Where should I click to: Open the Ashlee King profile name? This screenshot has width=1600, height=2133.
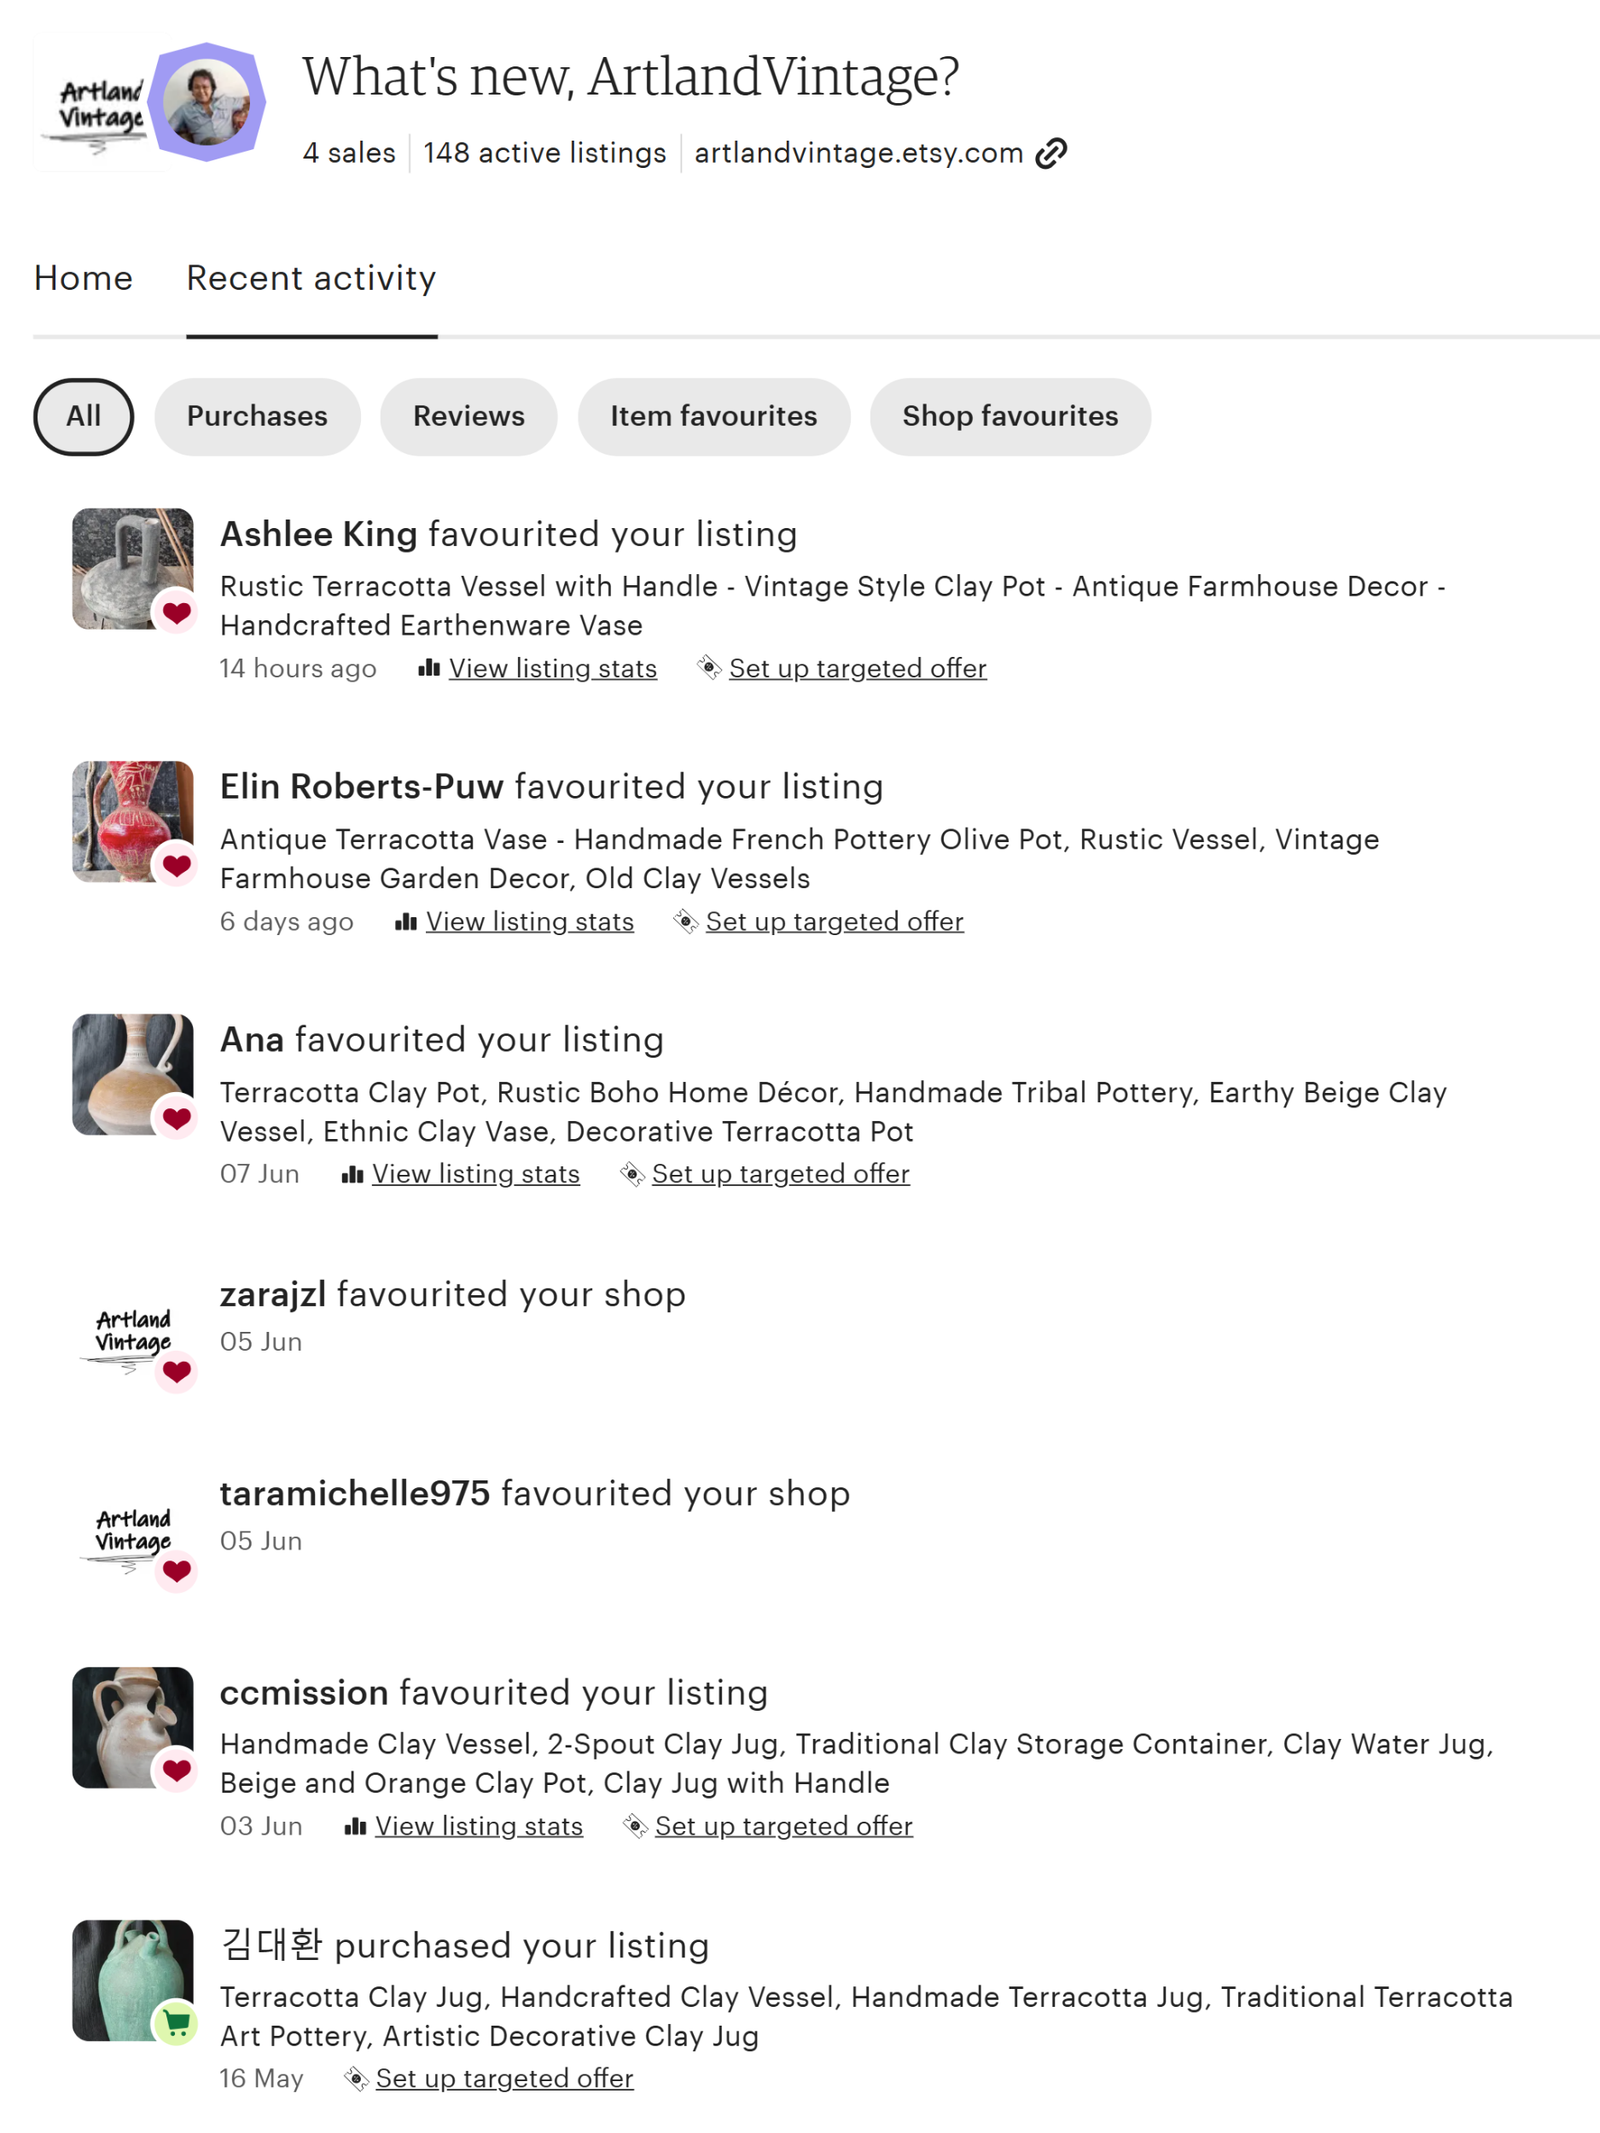(319, 534)
